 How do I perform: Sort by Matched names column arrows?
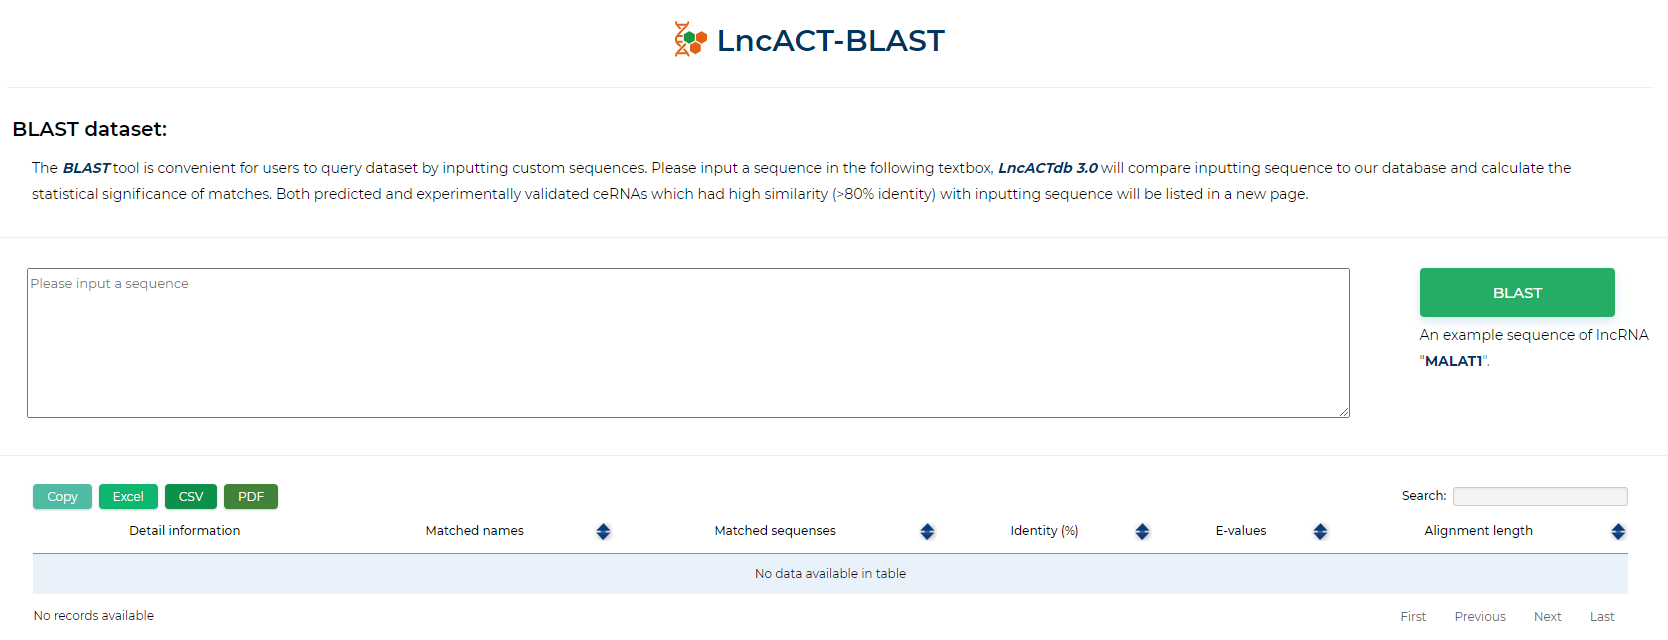(x=603, y=532)
